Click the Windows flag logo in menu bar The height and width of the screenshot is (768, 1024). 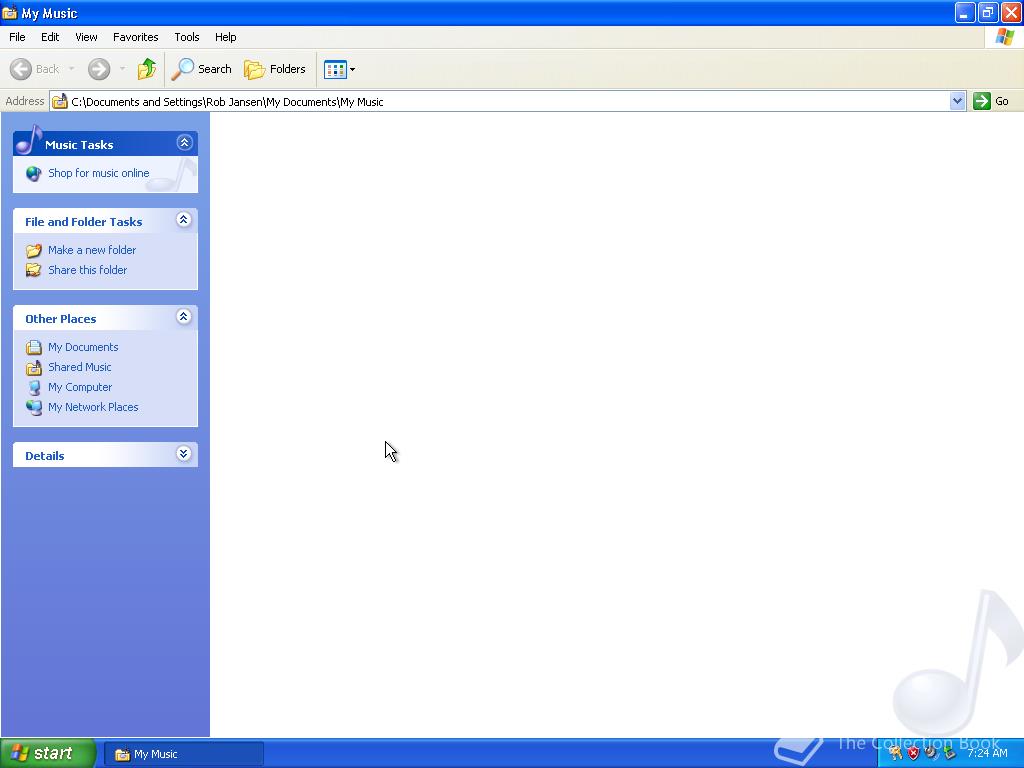point(1004,37)
